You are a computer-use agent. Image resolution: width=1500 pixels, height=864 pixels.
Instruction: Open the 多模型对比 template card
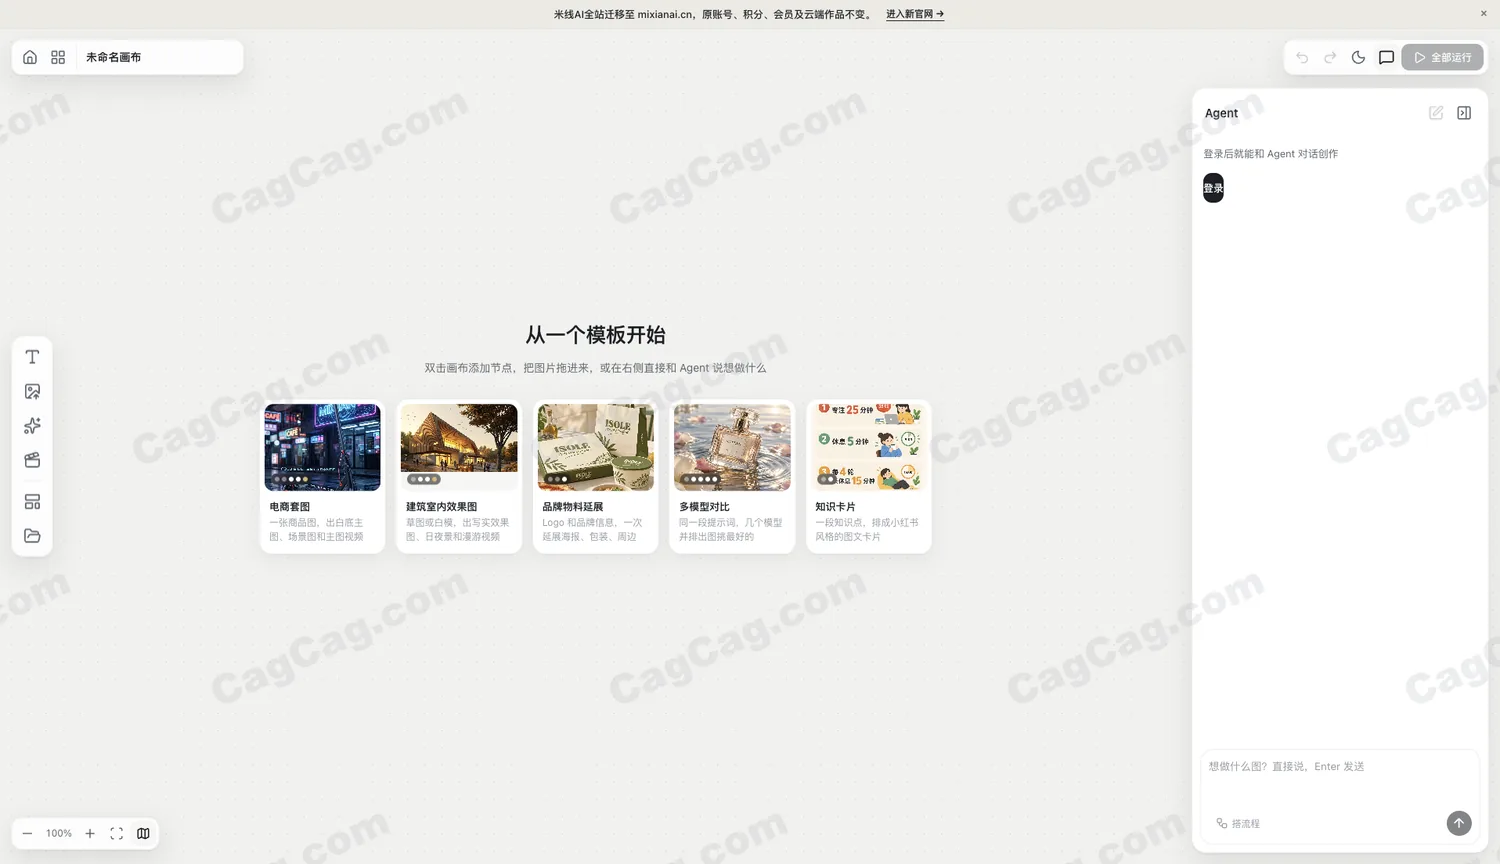(x=732, y=476)
